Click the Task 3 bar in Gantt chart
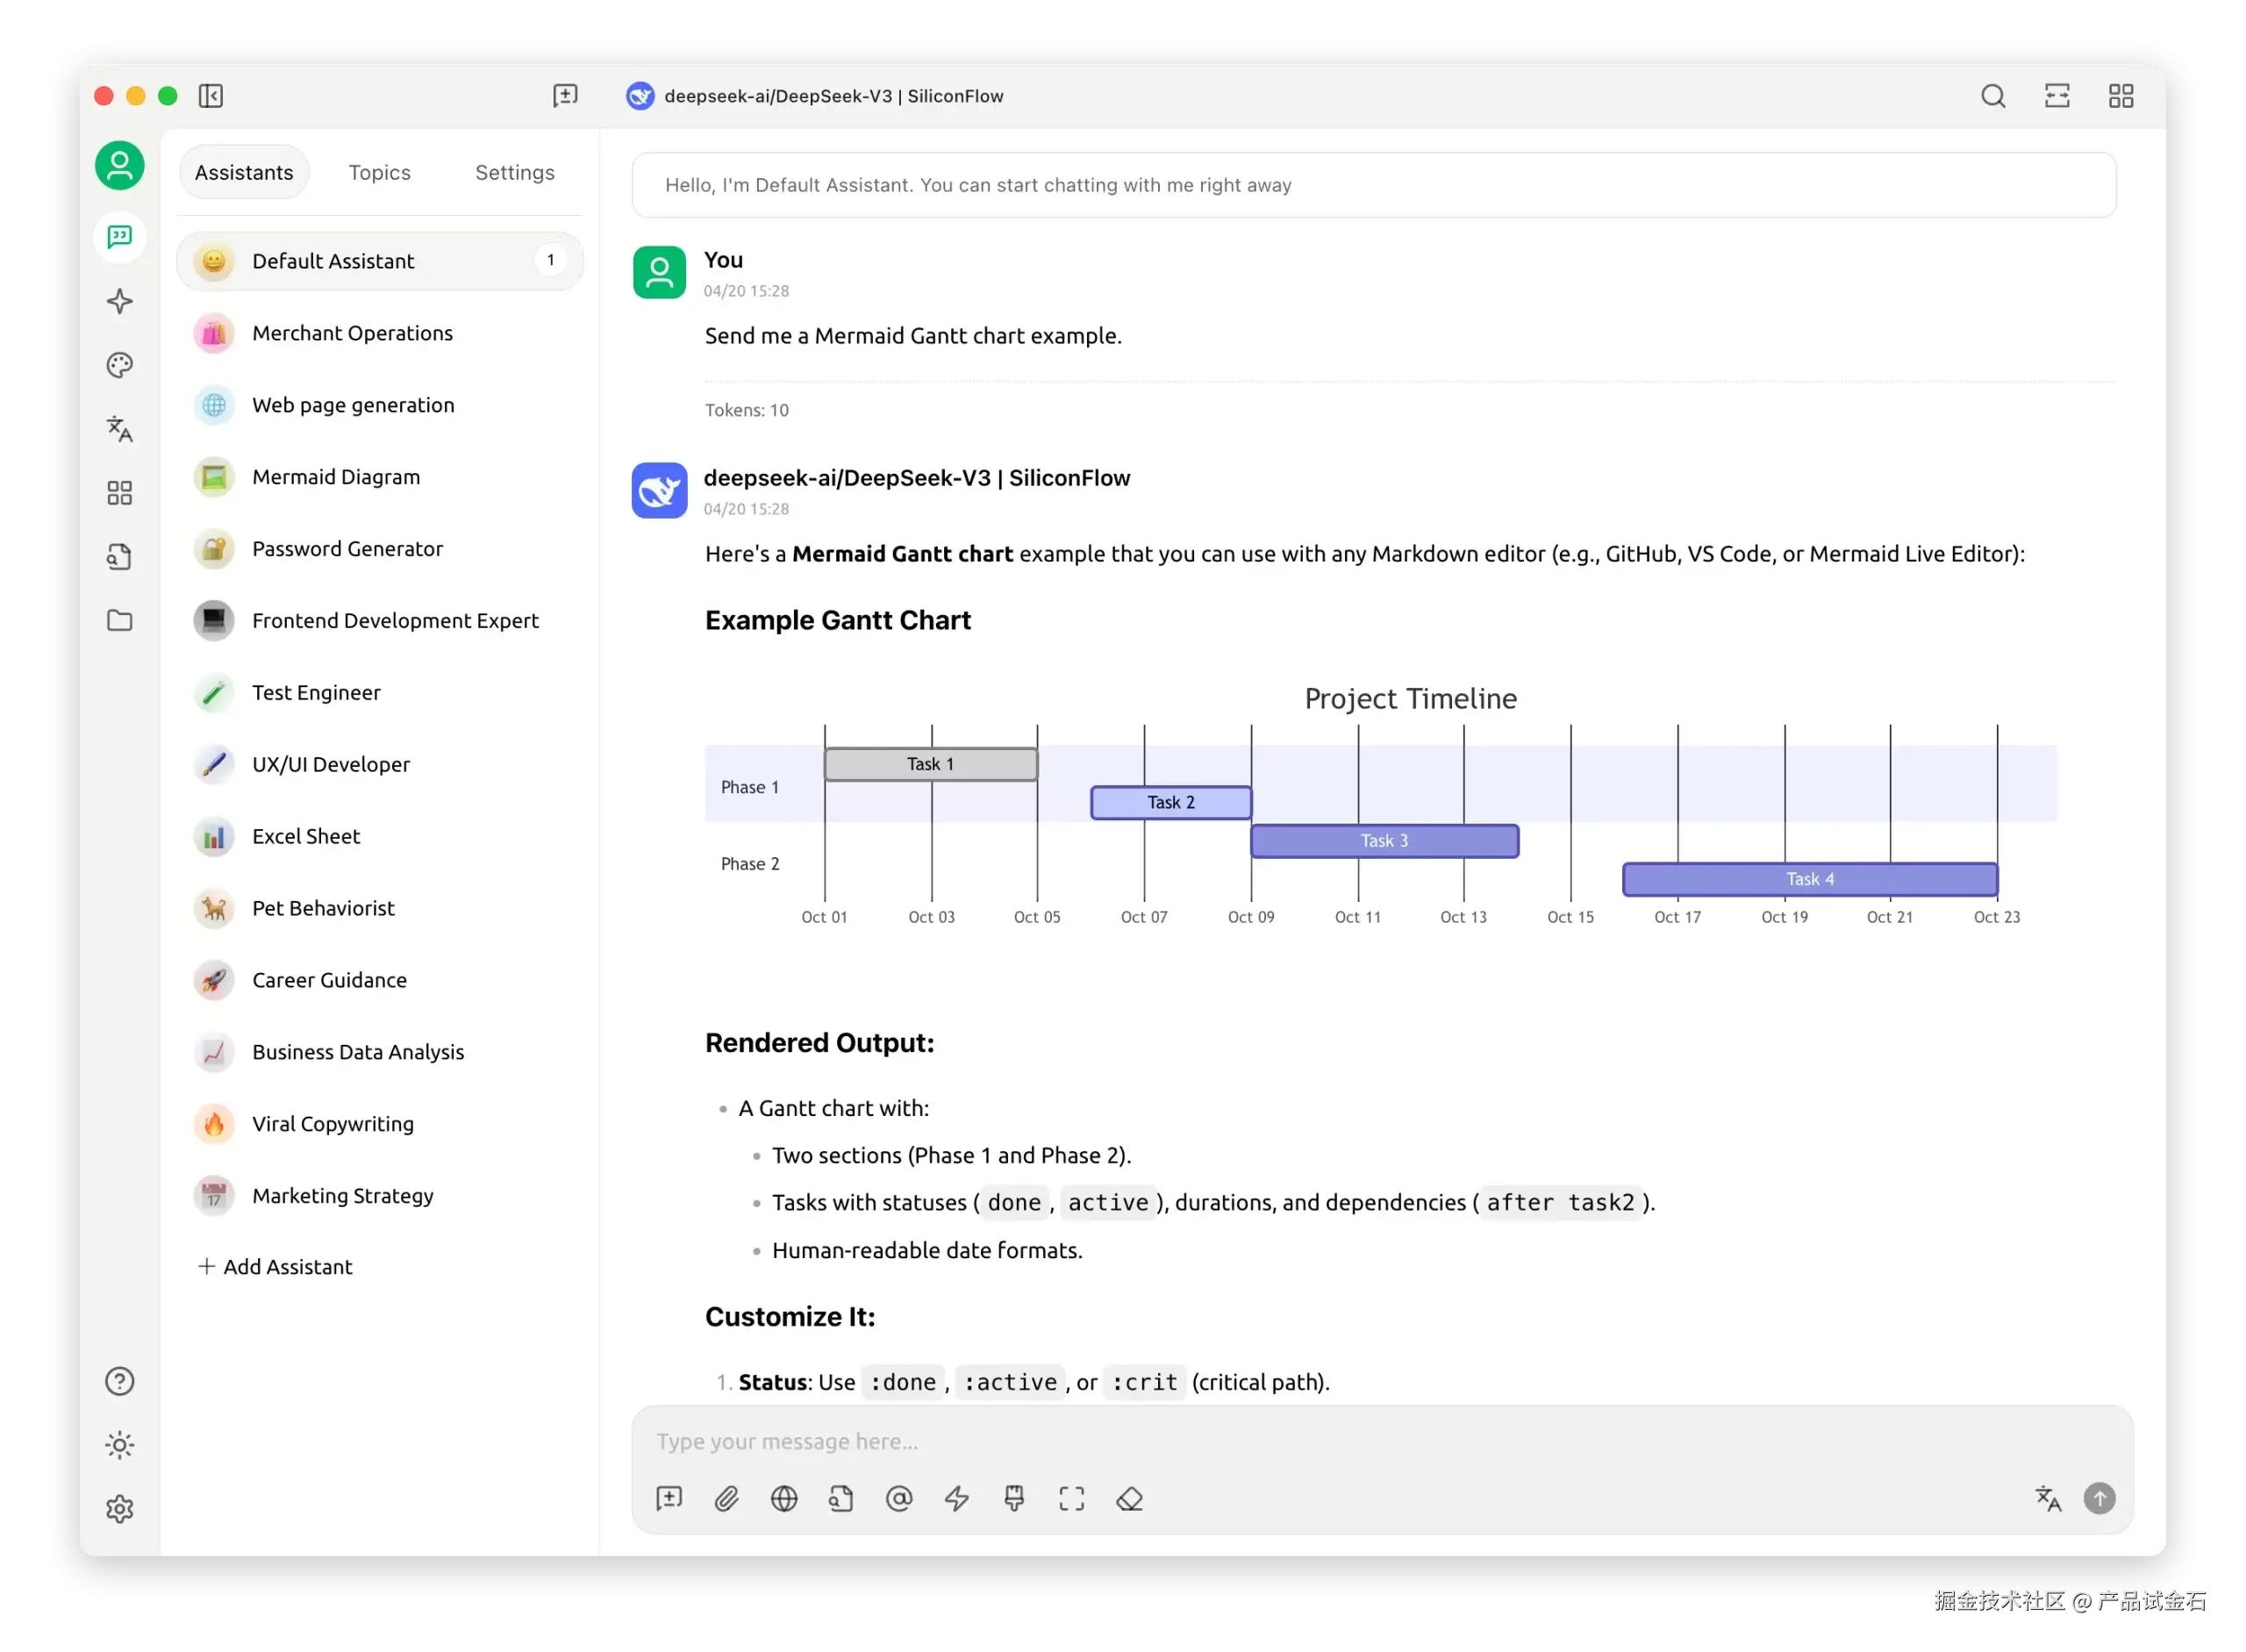The height and width of the screenshot is (1652, 2246). [x=1384, y=841]
